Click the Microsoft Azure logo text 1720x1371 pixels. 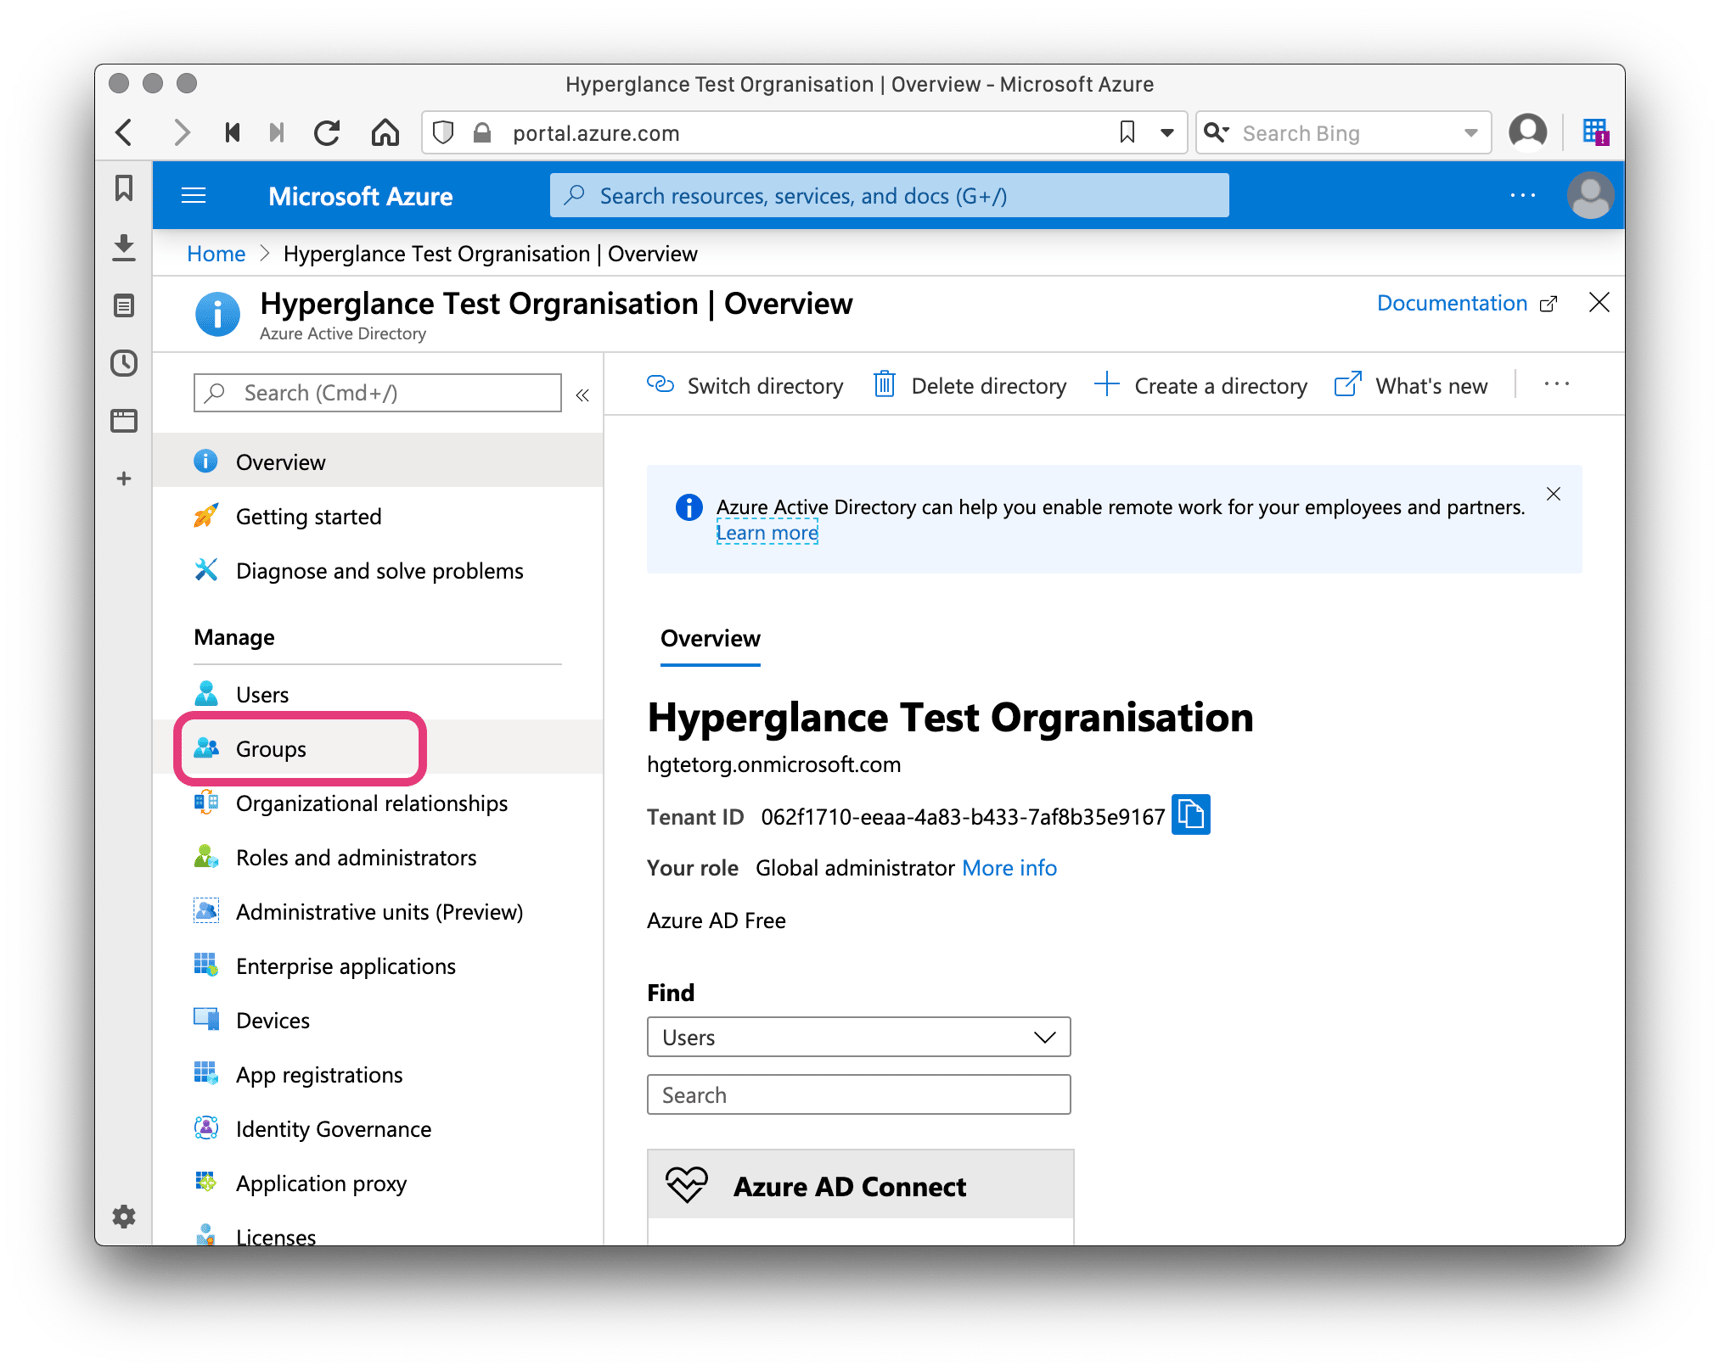pos(360,196)
